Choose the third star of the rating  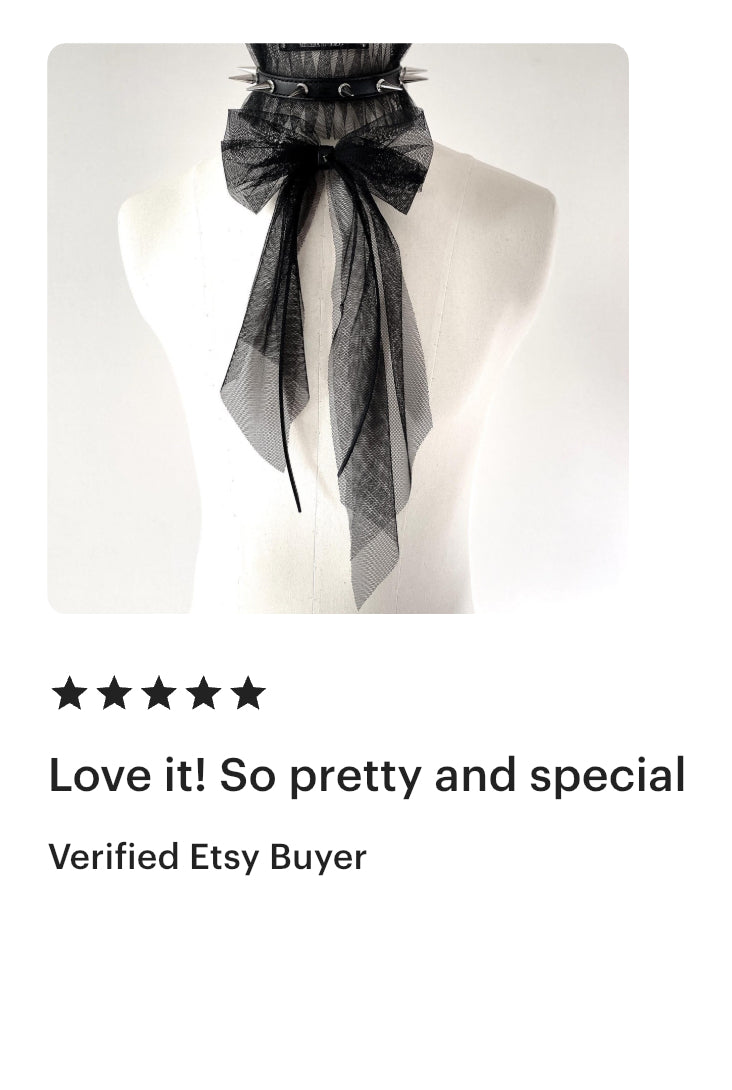pyautogui.click(x=158, y=692)
